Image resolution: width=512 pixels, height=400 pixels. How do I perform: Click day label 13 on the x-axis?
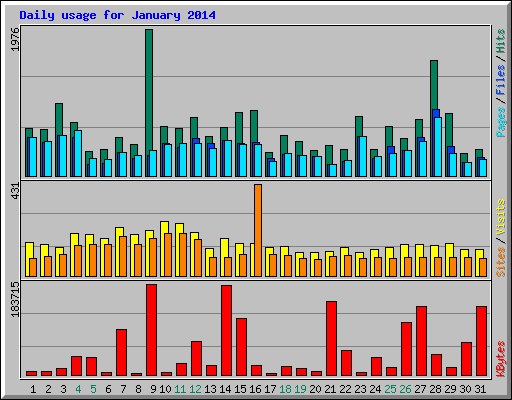tap(210, 389)
